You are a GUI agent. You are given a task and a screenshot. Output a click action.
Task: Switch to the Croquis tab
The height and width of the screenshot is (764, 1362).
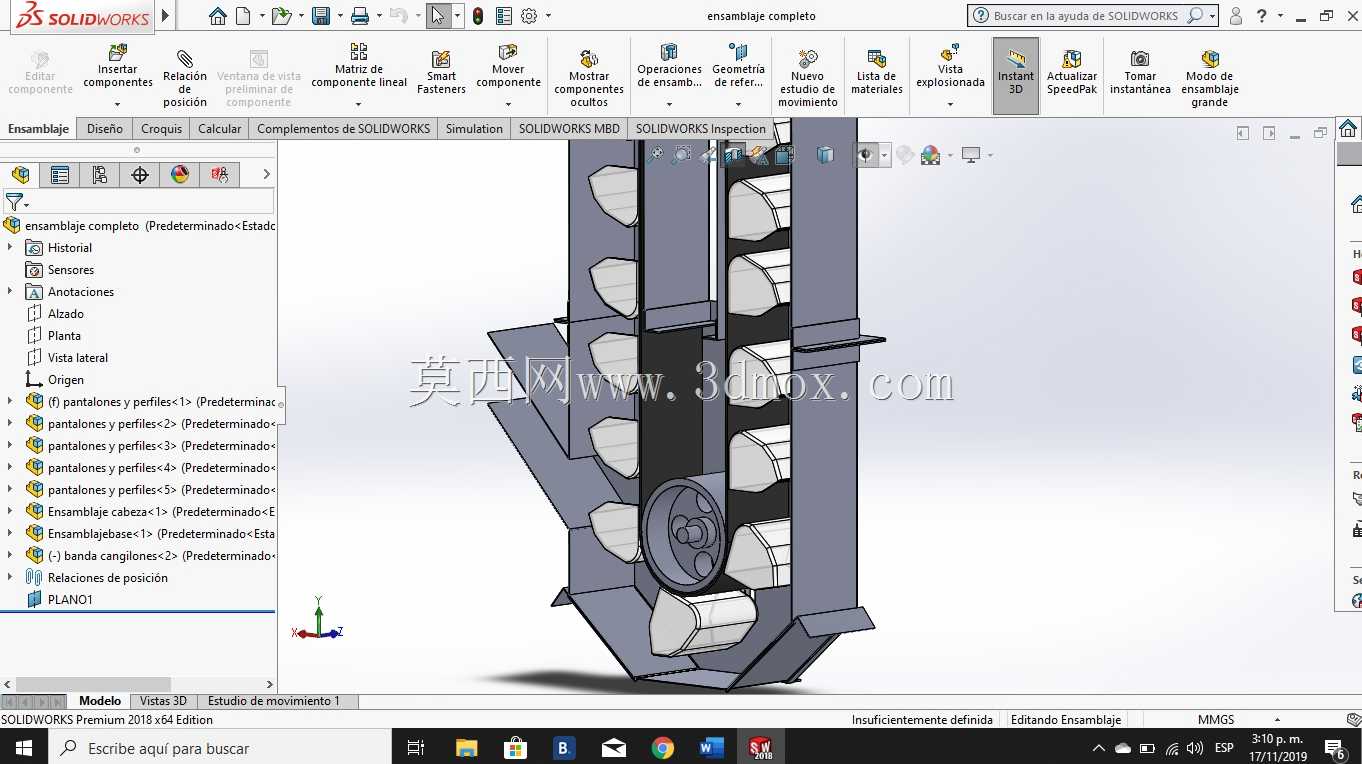coord(162,129)
